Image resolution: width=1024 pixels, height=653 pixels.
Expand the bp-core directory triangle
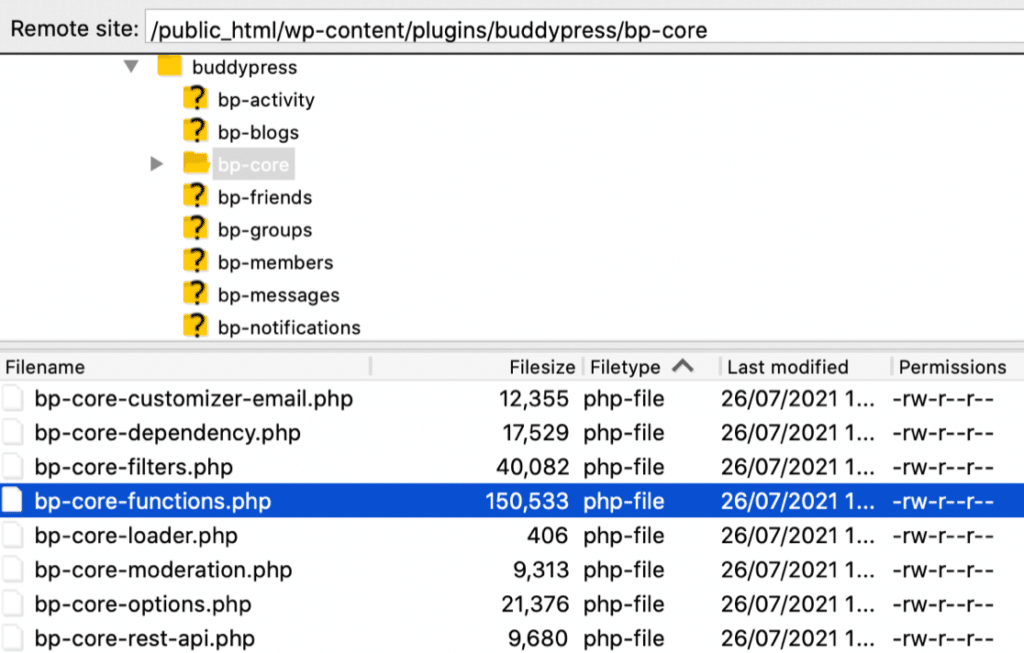point(157,163)
